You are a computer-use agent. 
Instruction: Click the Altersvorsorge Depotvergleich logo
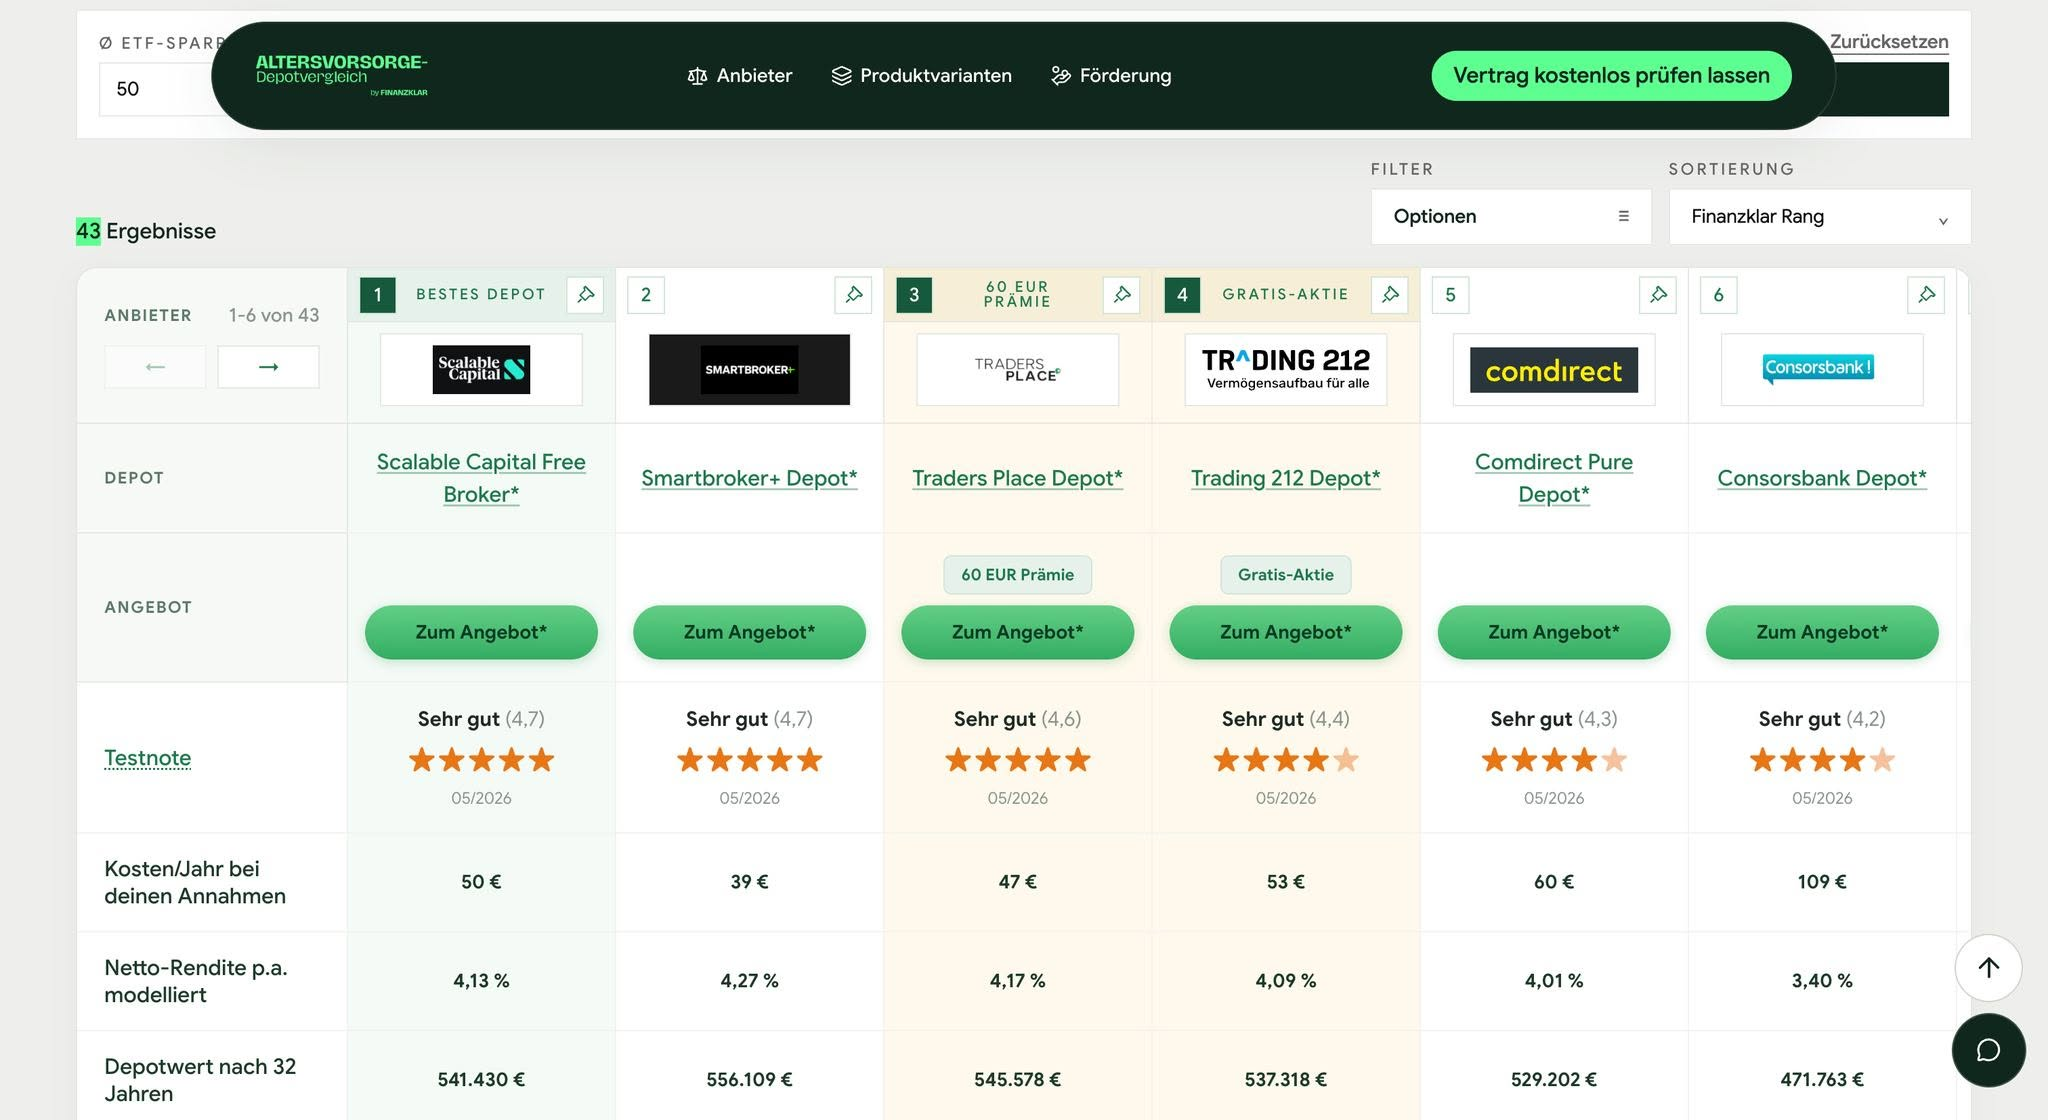point(342,75)
